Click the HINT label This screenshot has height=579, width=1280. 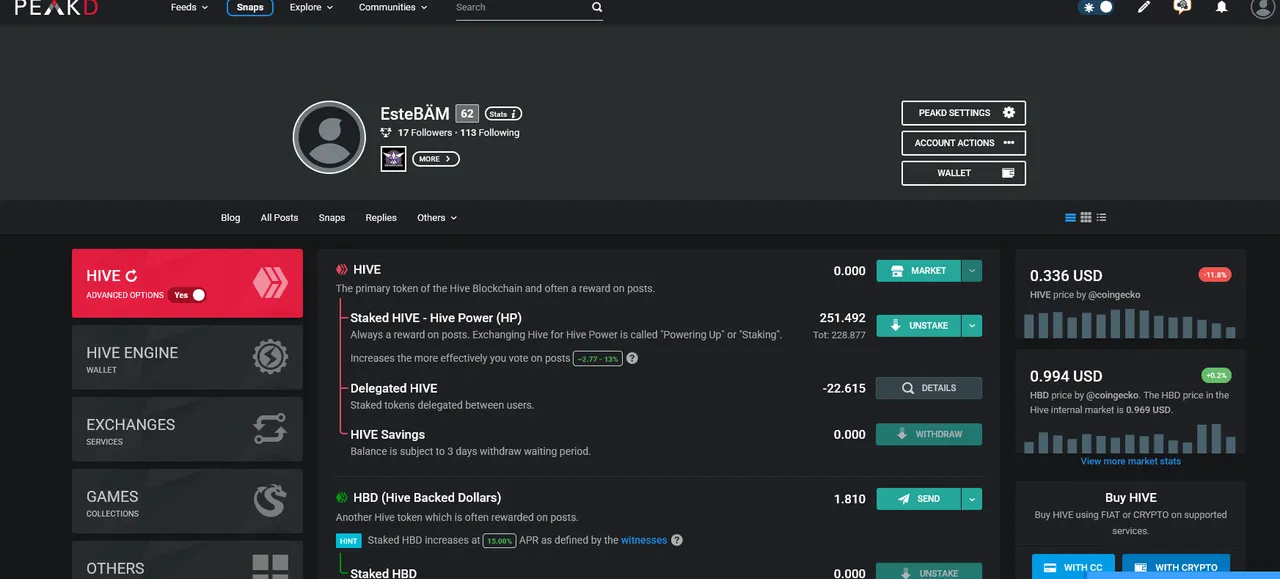point(348,540)
